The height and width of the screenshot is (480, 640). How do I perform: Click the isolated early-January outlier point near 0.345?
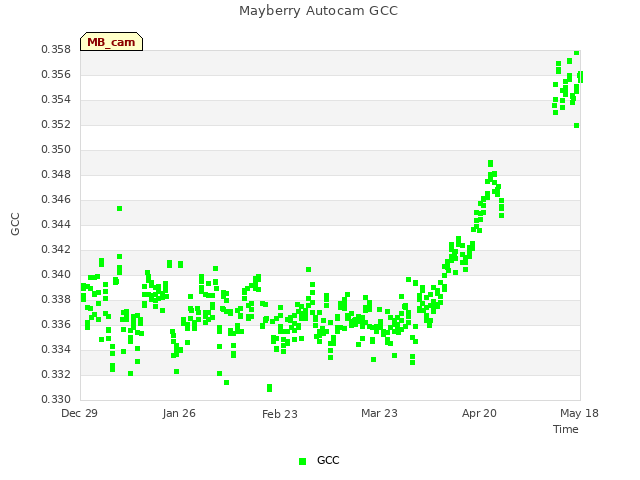pyautogui.click(x=120, y=209)
